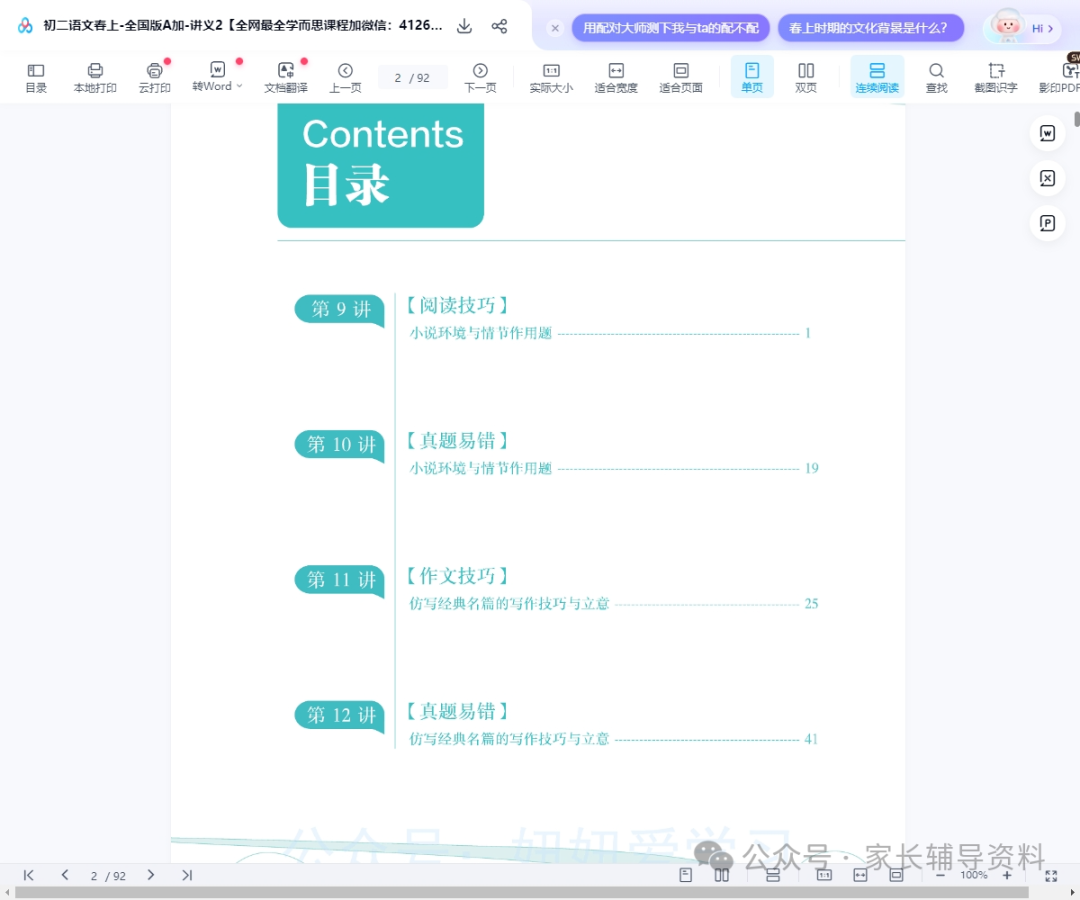1080x900 pixels.
Task: Click the 第 10 讲 chapter badge
Action: pyautogui.click(x=340, y=445)
